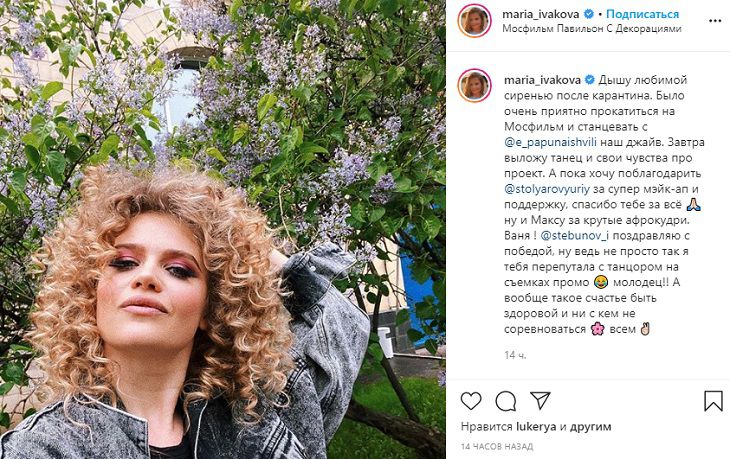Click the verified badge in the header
The image size is (730, 459).
tap(588, 14)
